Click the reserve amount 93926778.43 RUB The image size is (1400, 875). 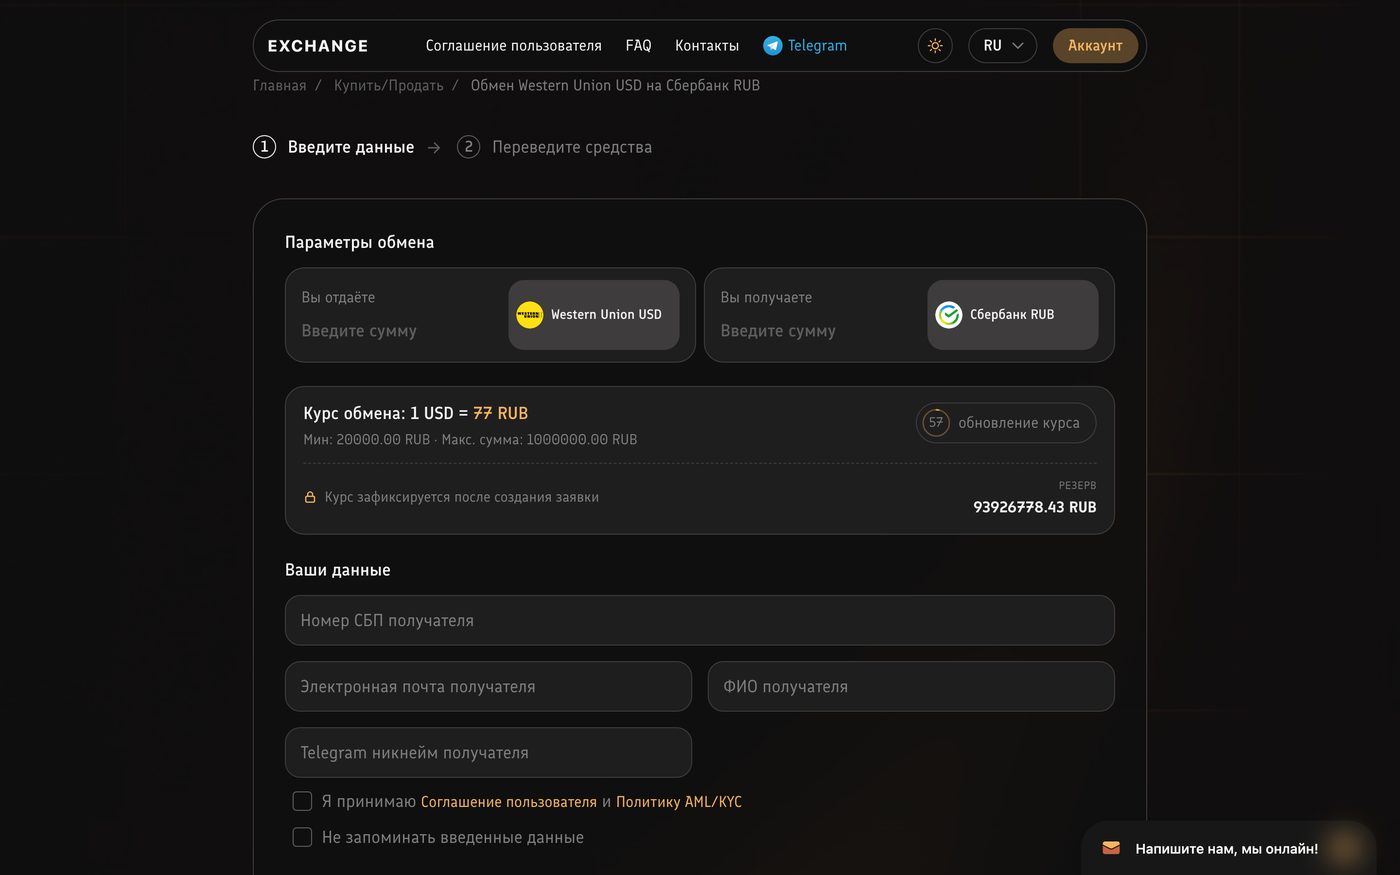(1035, 507)
